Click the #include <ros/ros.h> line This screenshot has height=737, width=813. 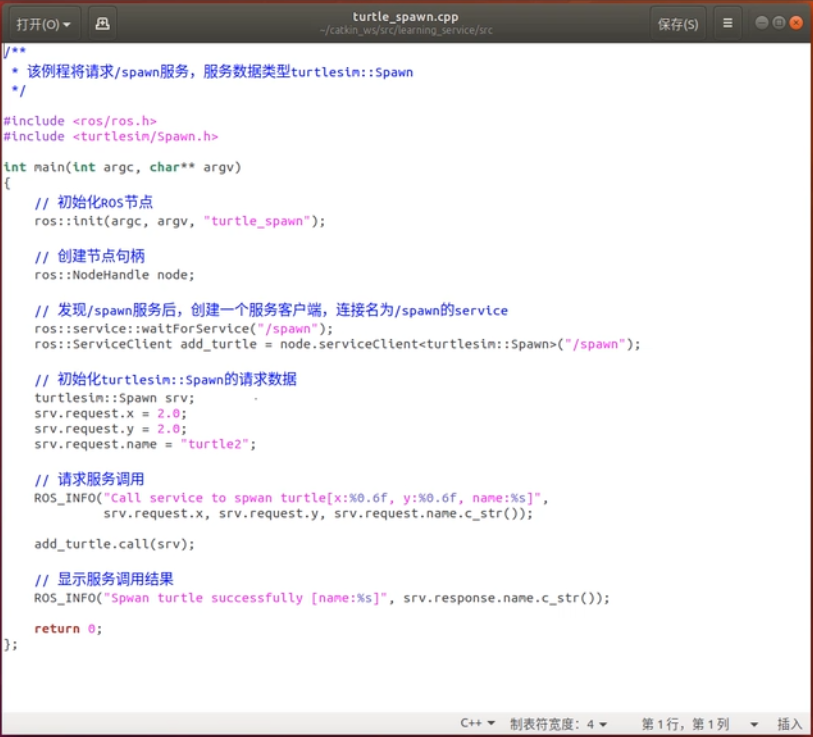pos(80,121)
